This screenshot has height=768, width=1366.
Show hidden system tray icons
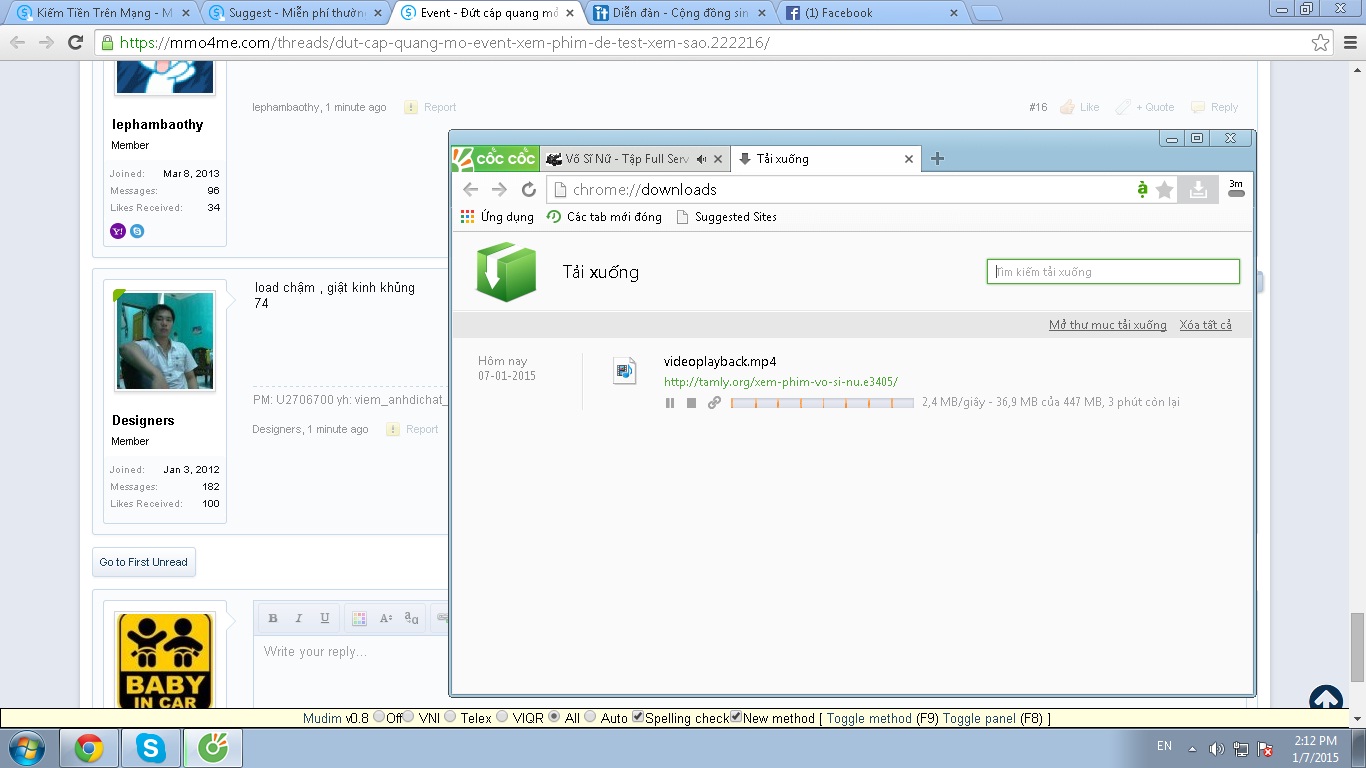point(1192,749)
